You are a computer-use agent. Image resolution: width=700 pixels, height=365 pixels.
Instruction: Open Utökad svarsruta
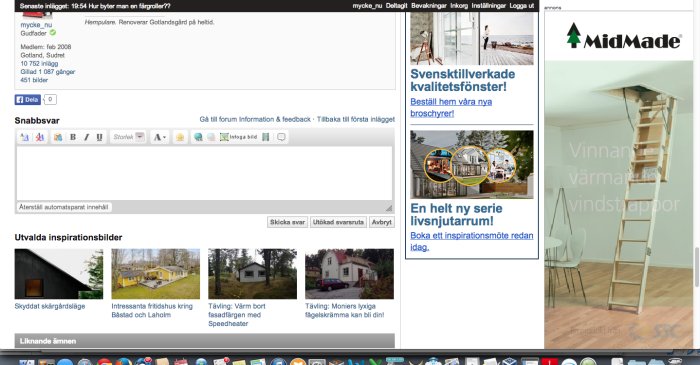click(x=338, y=222)
